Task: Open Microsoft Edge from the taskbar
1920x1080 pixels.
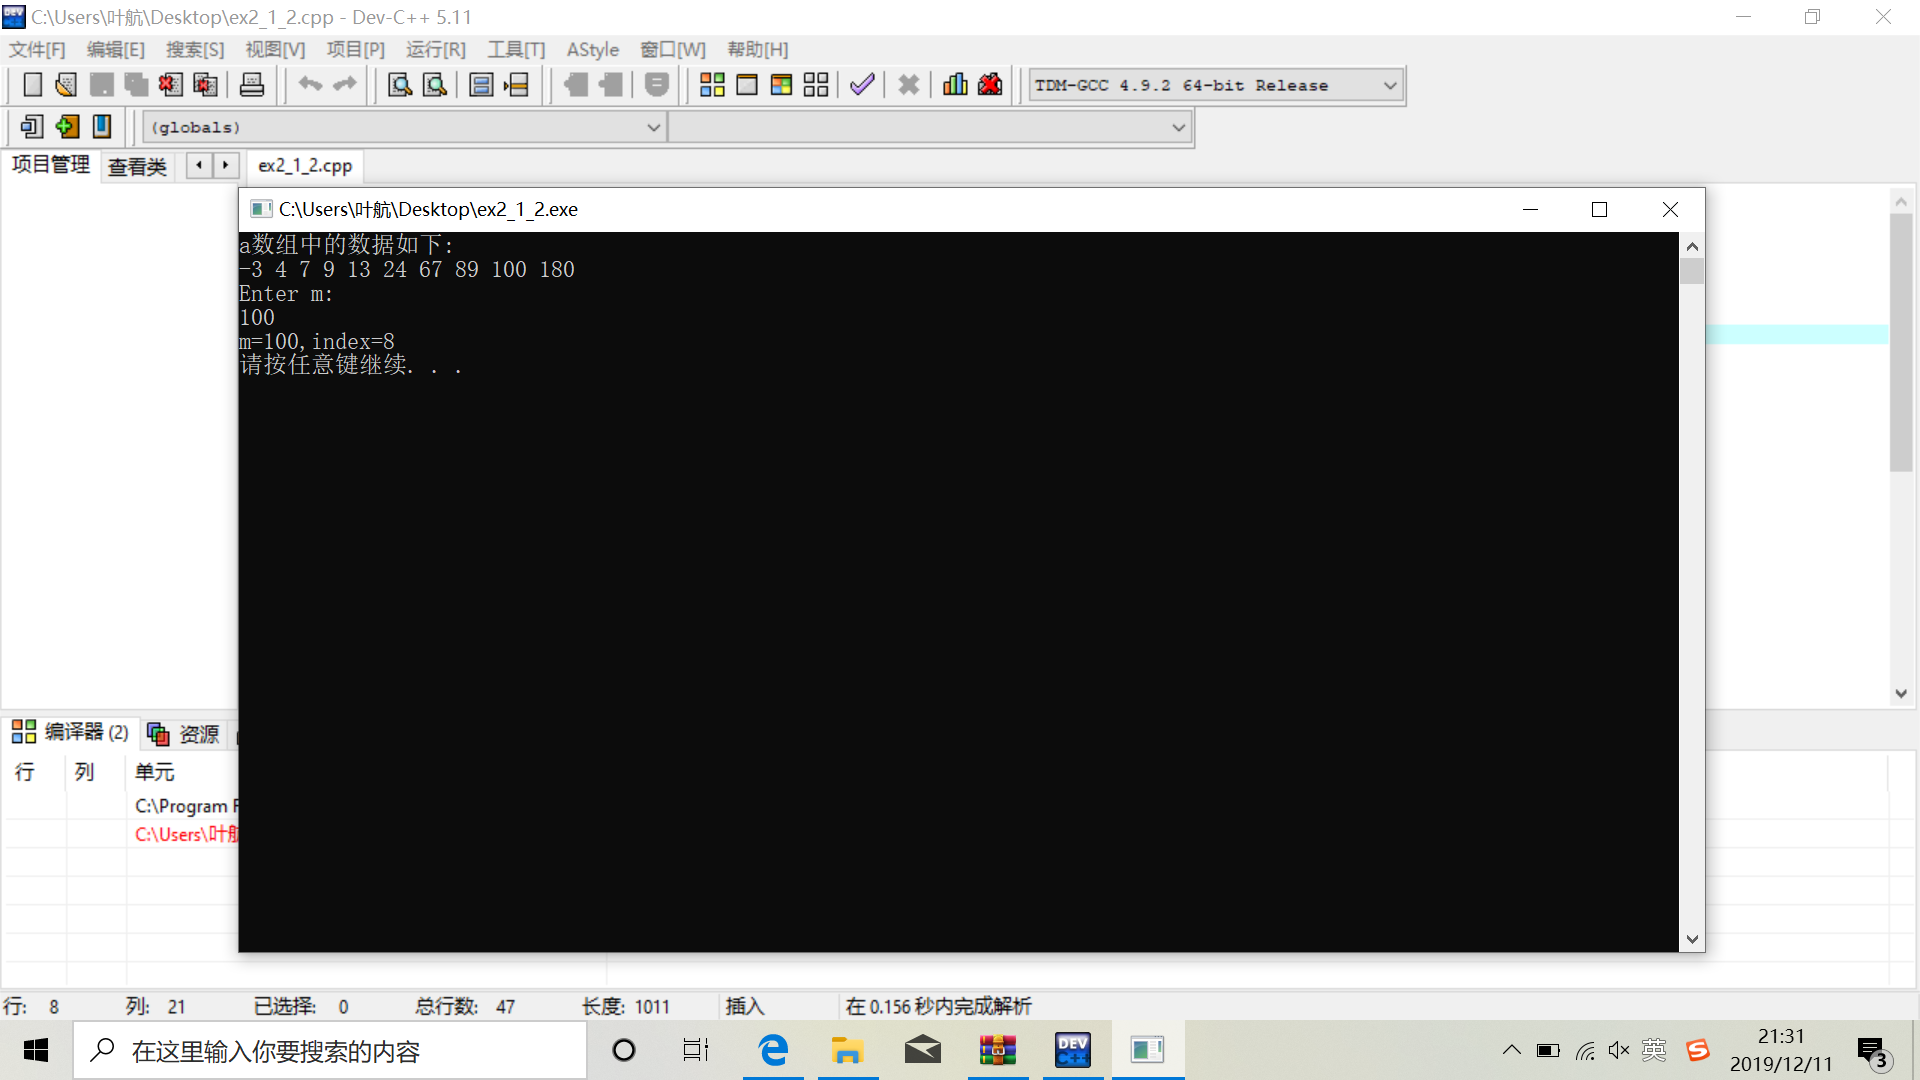Action: click(773, 1050)
